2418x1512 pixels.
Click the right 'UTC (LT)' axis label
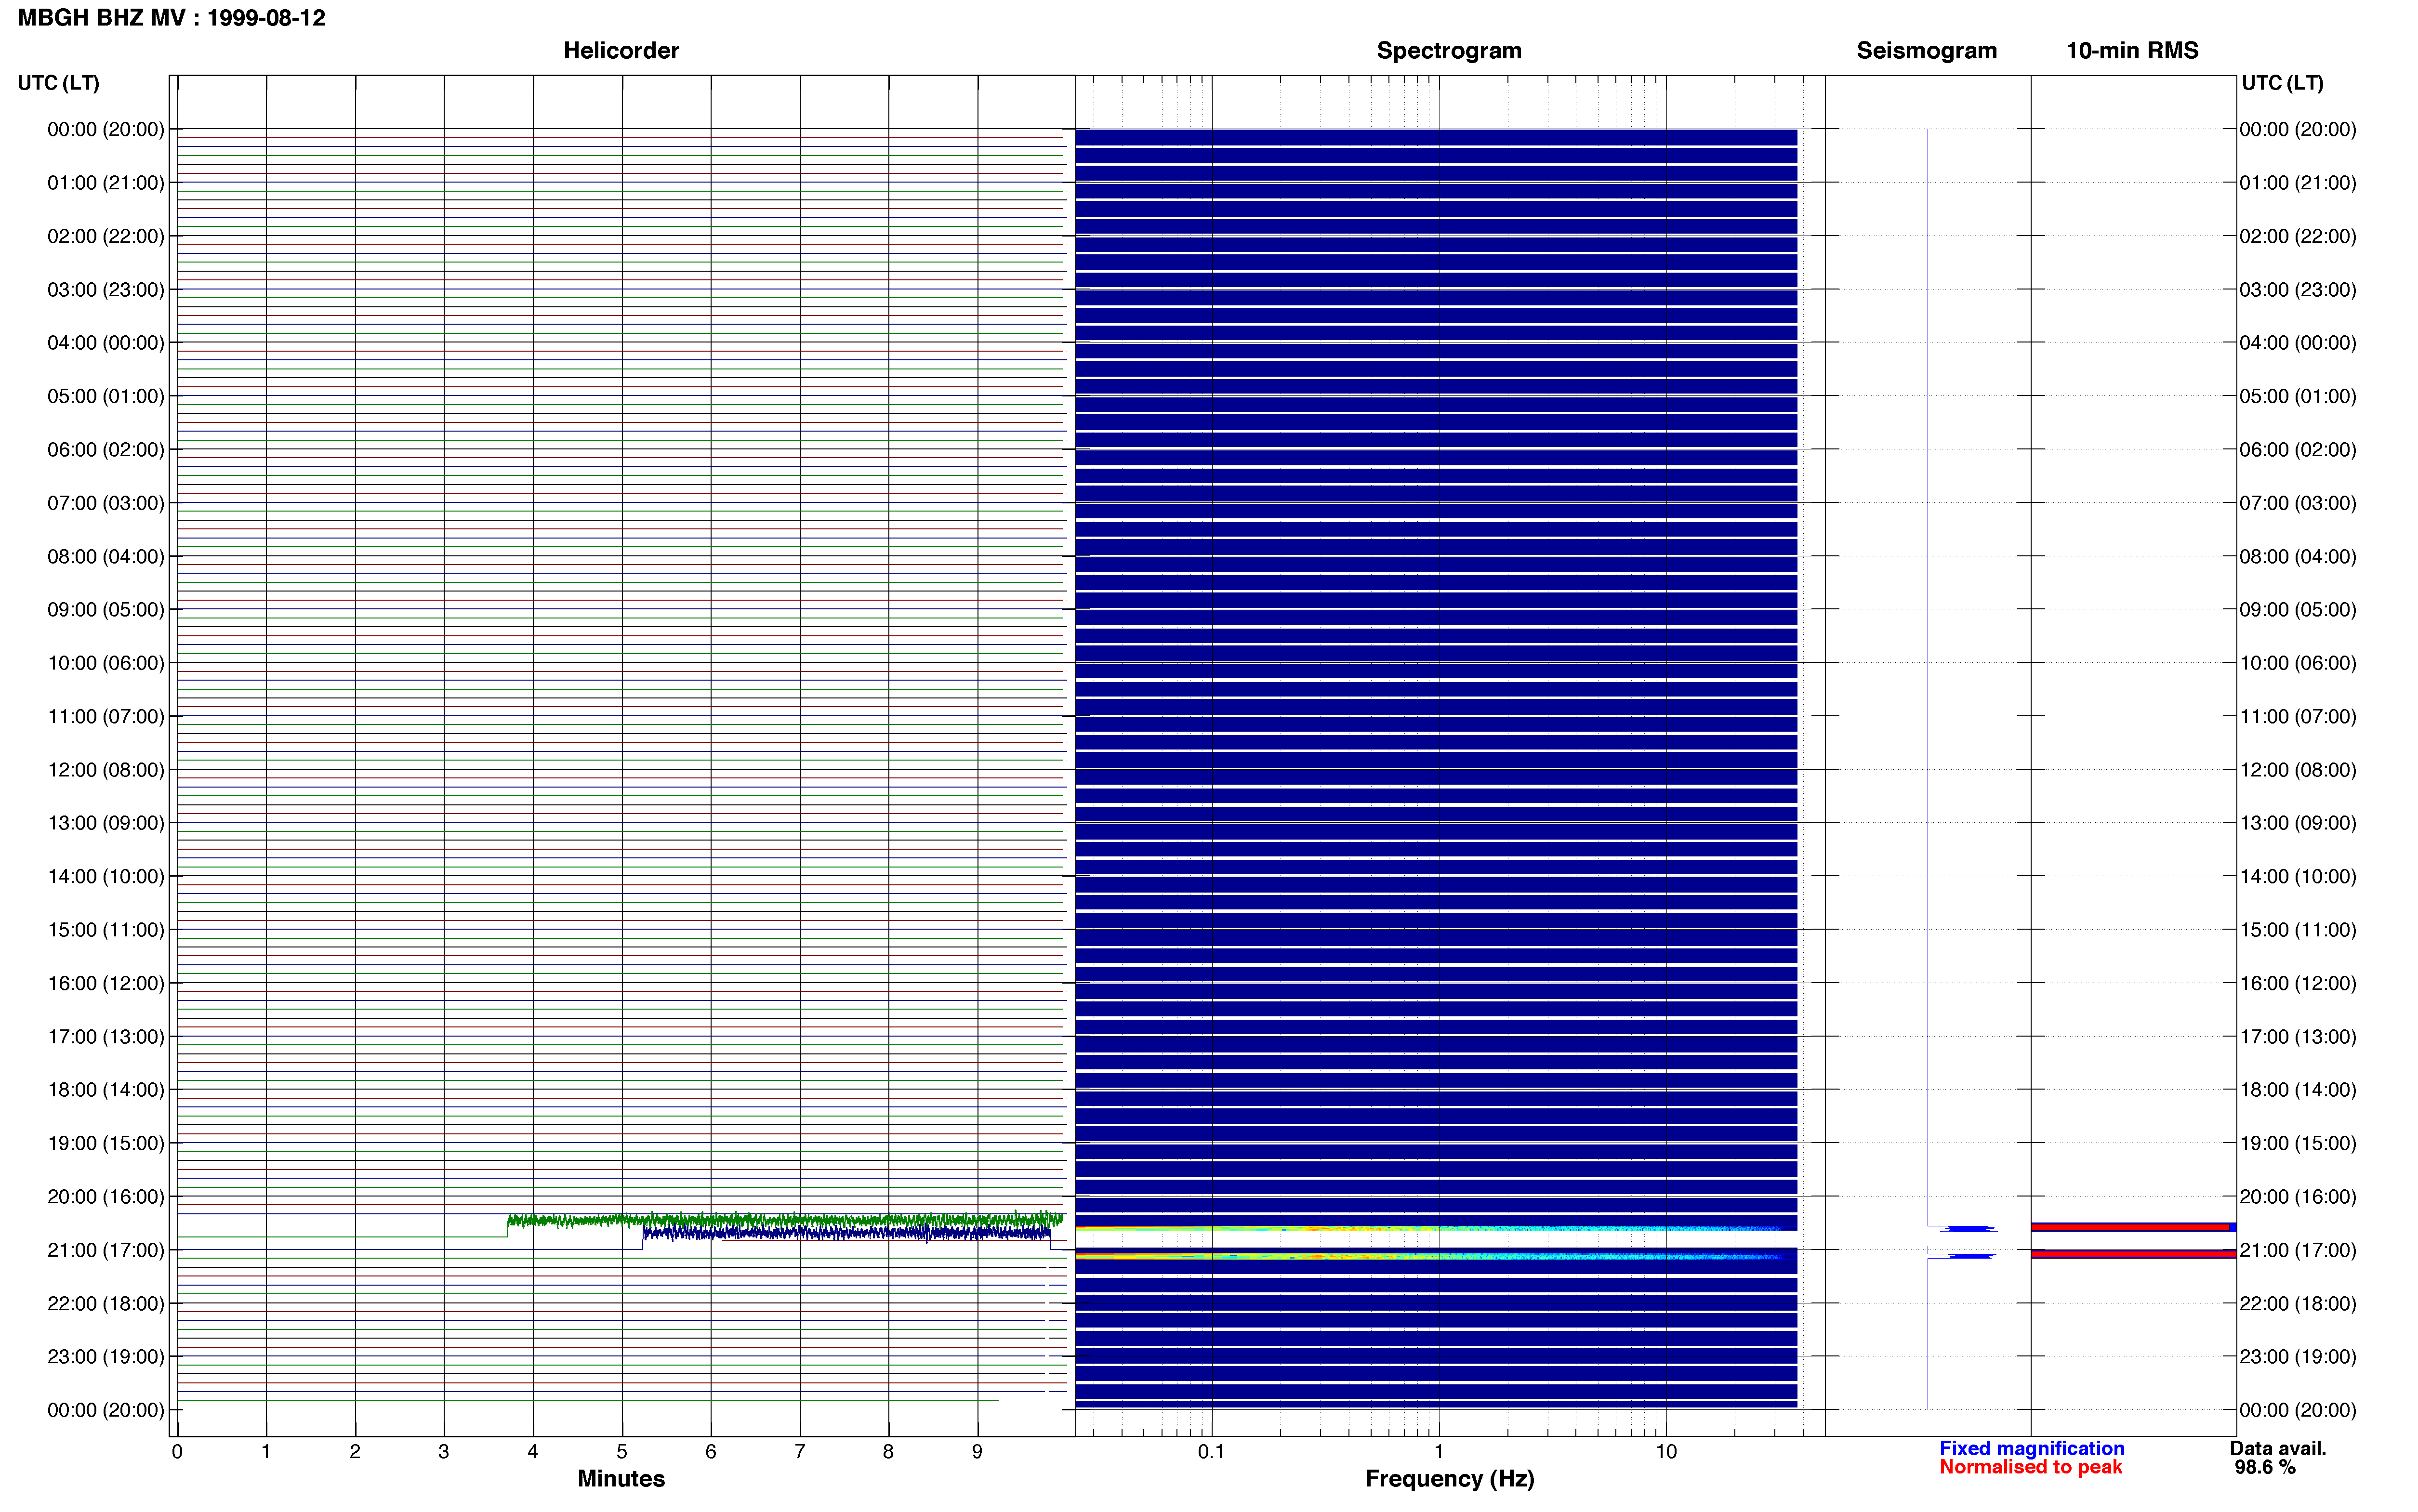click(2282, 83)
